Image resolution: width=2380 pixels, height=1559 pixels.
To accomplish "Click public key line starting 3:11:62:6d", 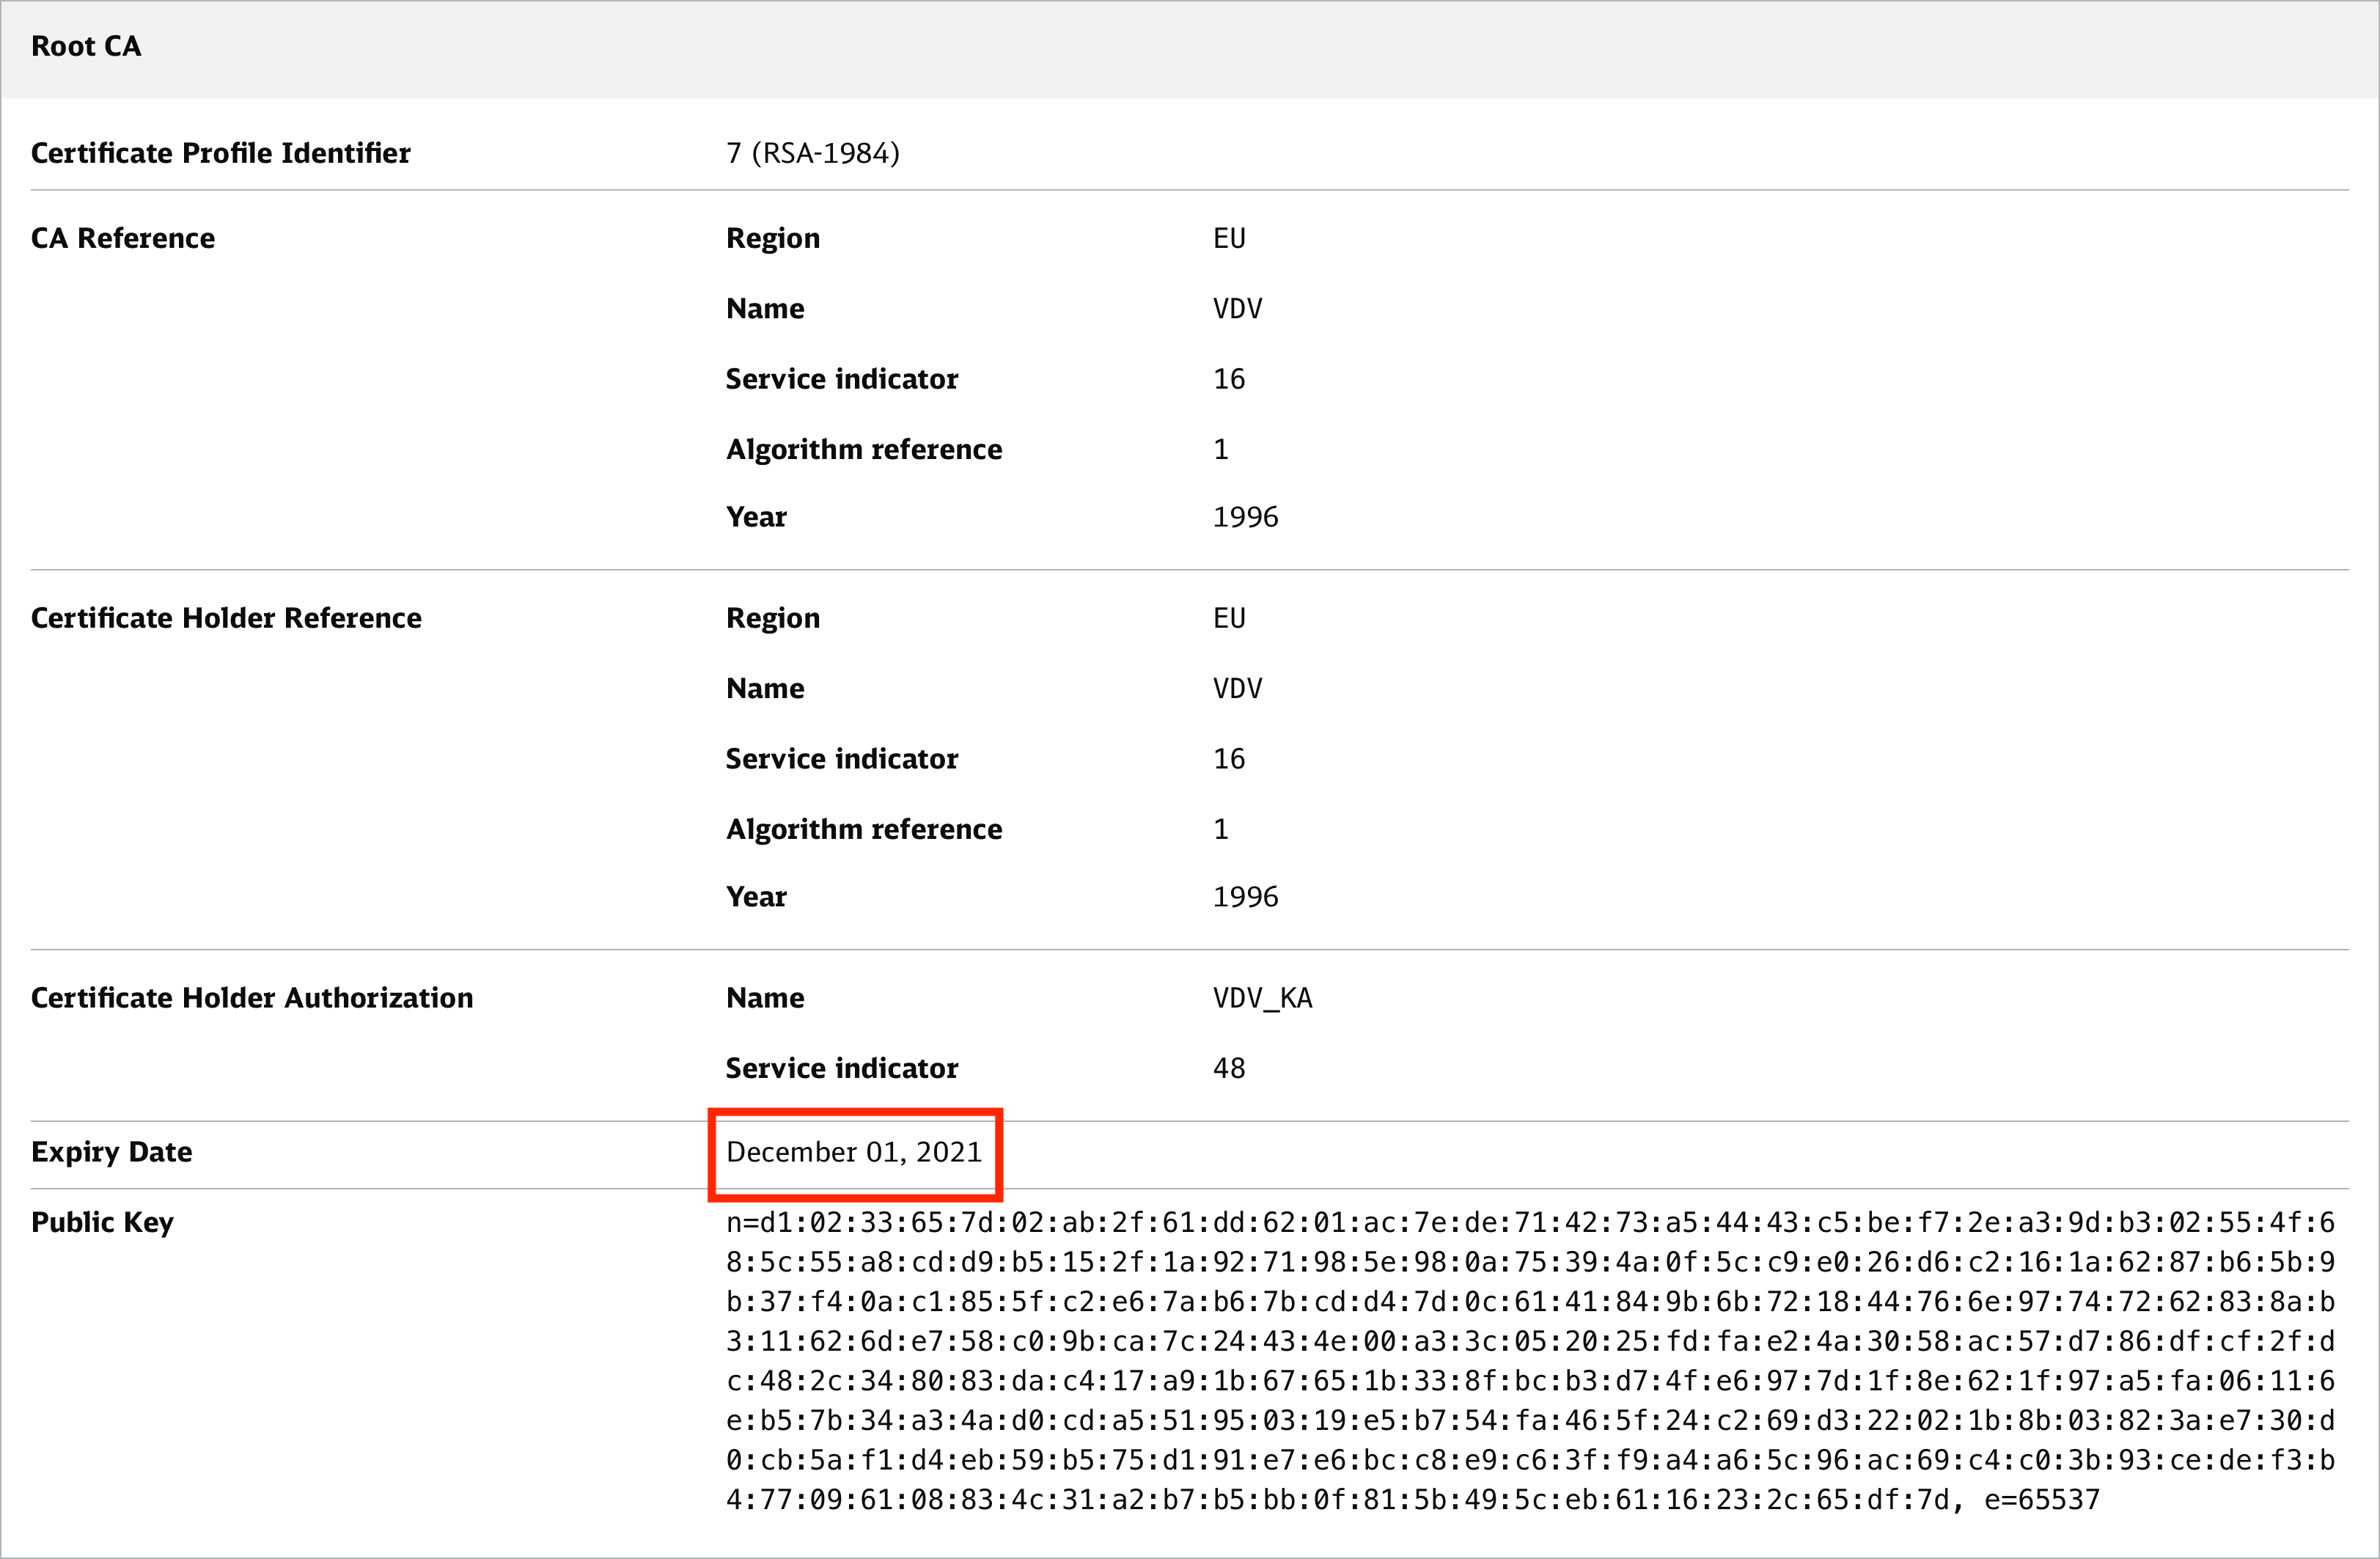I will tap(1530, 1341).
